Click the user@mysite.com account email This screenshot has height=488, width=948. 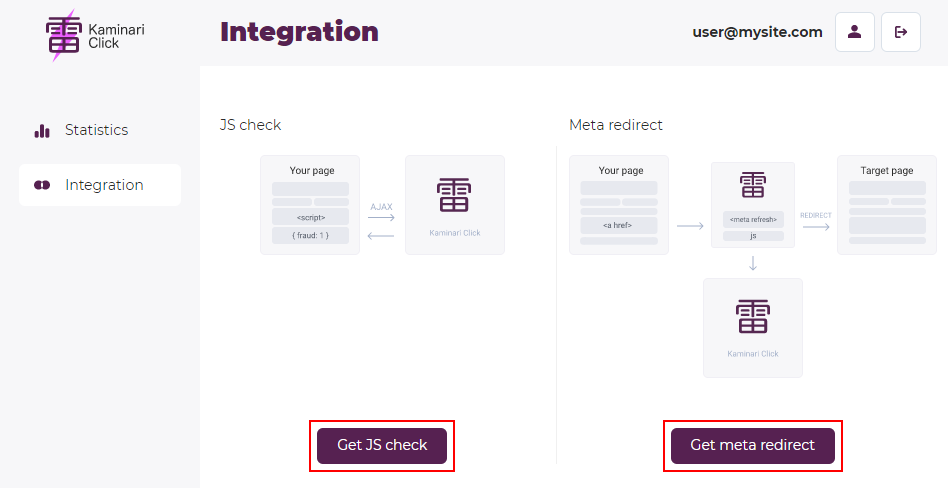[x=757, y=32]
